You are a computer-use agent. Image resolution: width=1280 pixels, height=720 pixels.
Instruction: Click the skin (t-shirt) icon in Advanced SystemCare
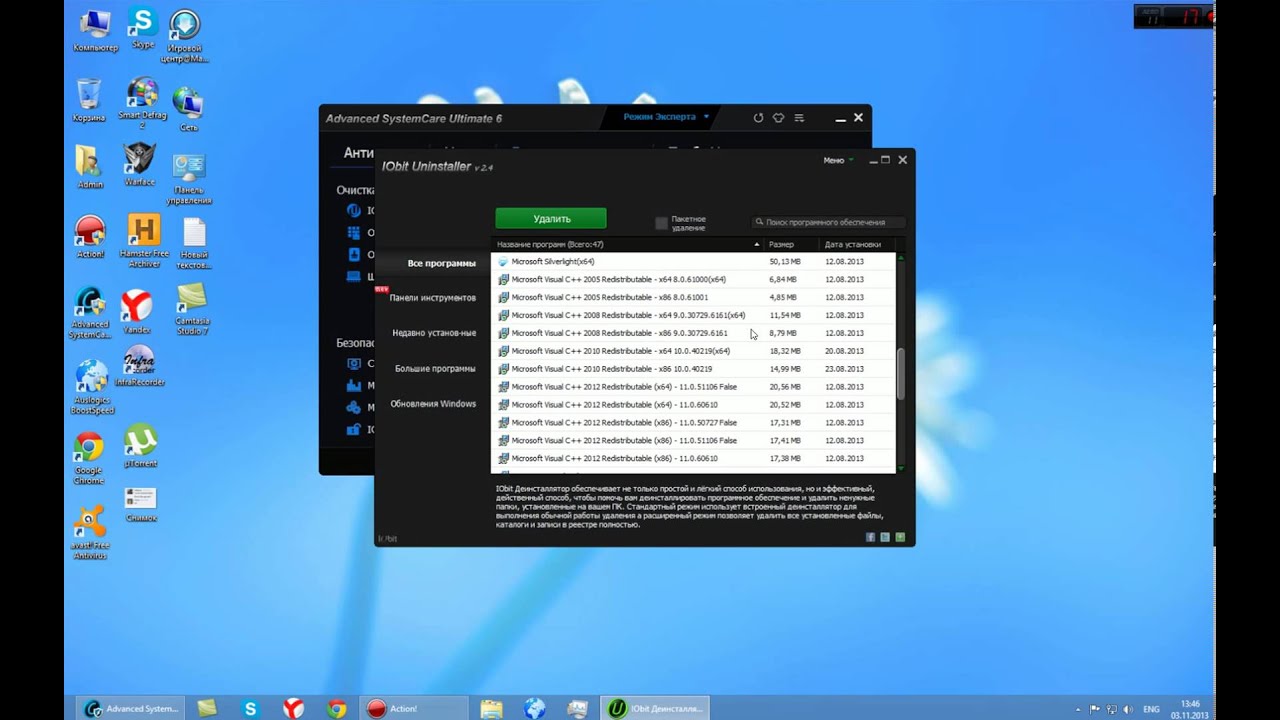(779, 118)
